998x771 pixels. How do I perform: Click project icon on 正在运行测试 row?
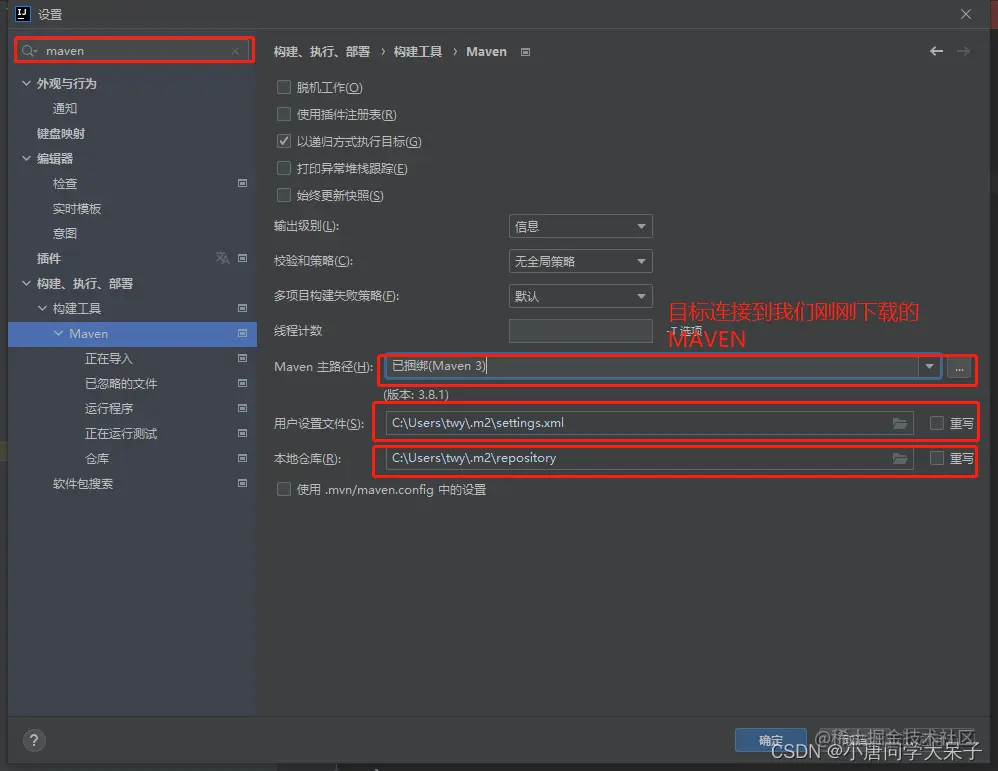242,433
